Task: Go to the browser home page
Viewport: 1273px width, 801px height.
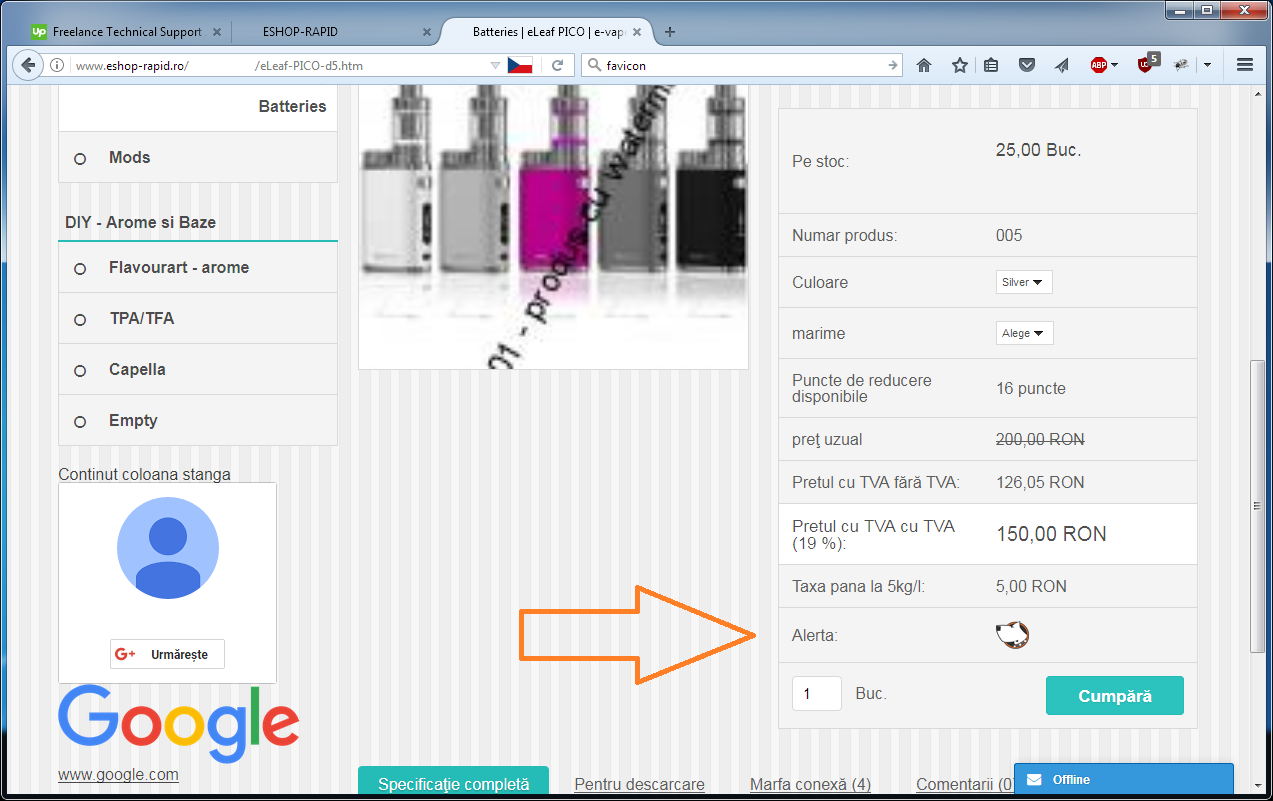Action: coord(924,65)
